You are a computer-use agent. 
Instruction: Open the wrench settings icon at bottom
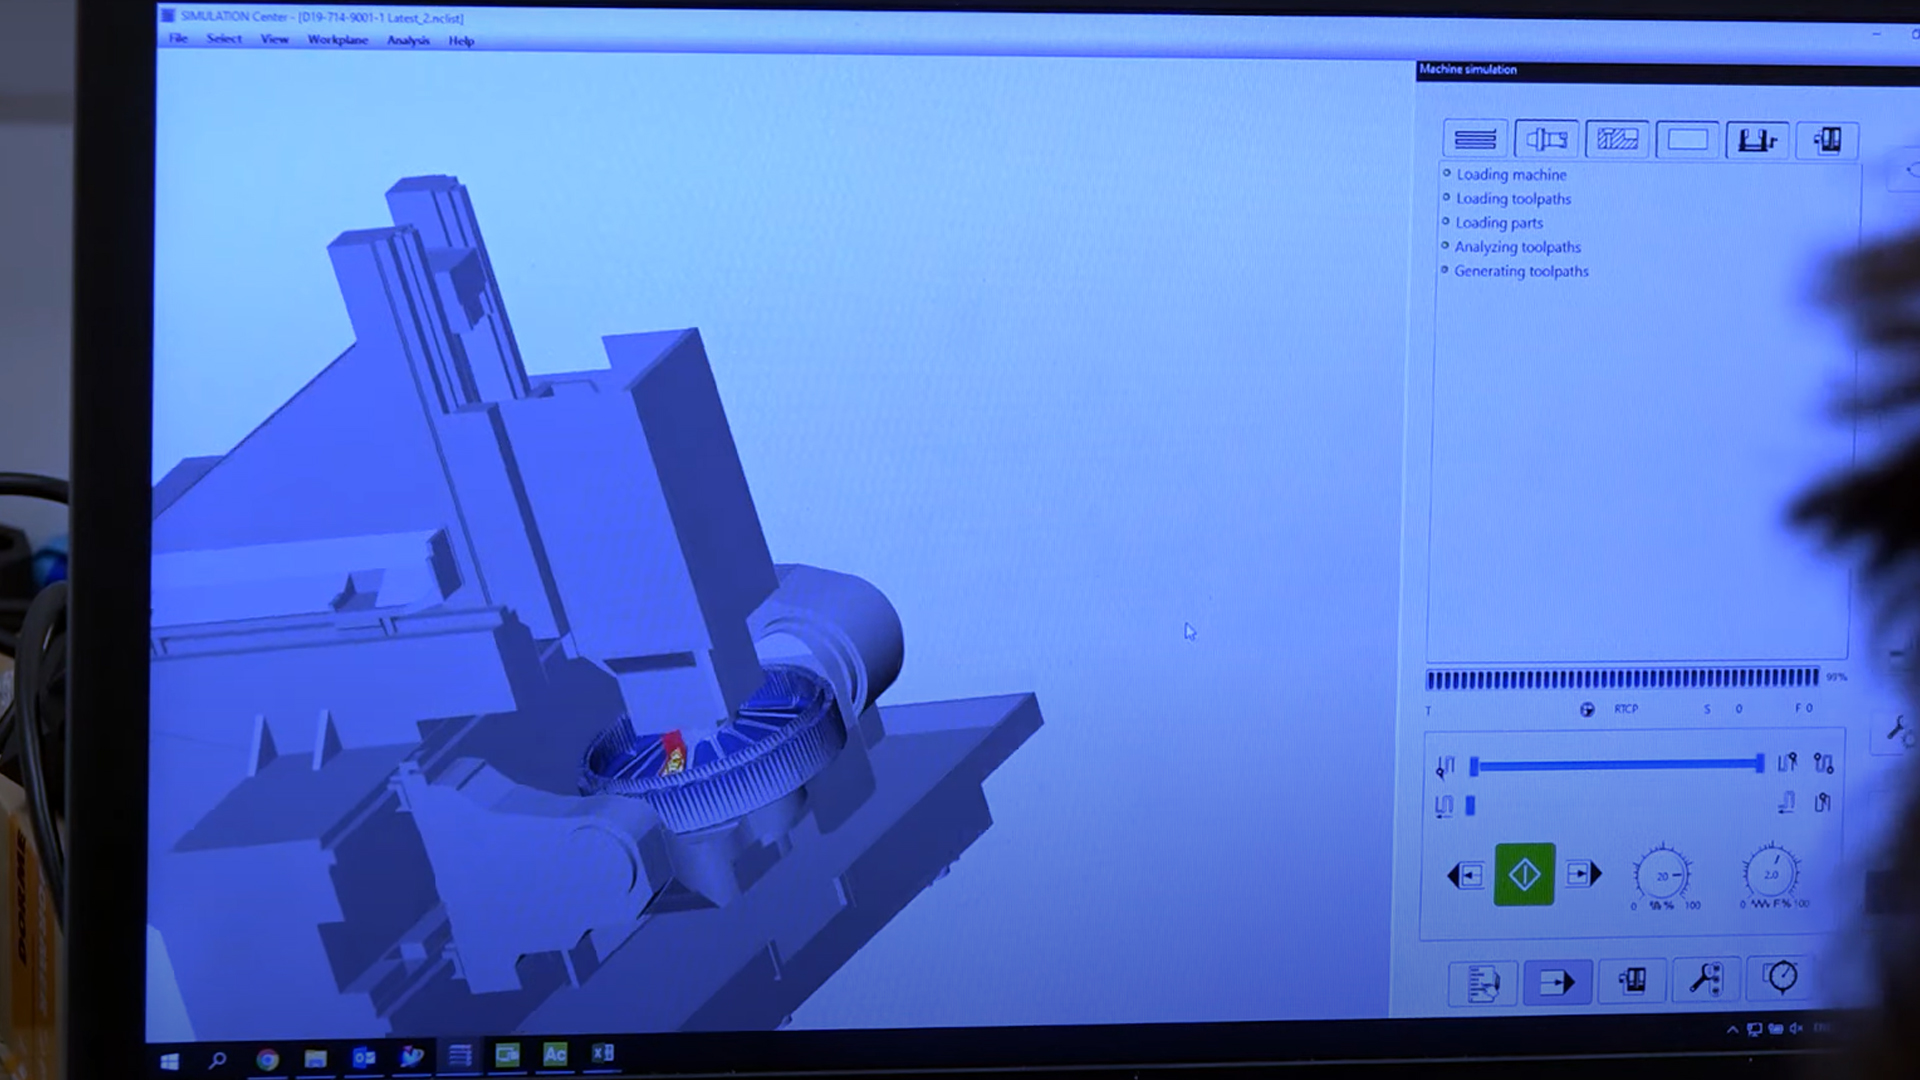pyautogui.click(x=1706, y=979)
